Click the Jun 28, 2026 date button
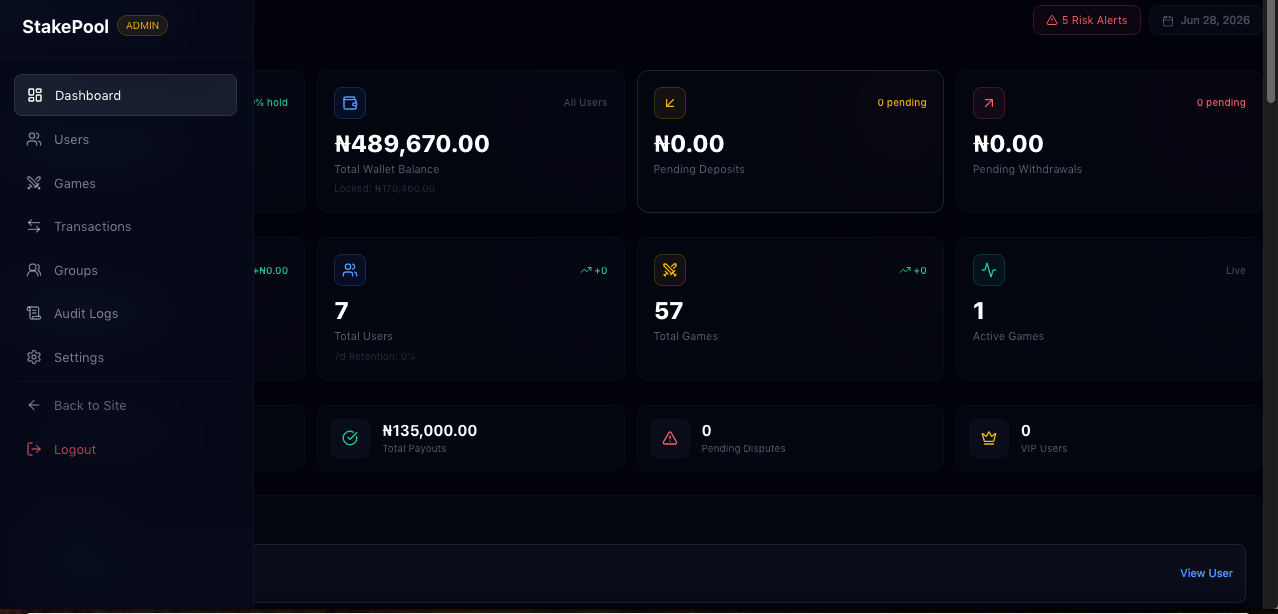This screenshot has width=1278, height=614. coord(1206,20)
